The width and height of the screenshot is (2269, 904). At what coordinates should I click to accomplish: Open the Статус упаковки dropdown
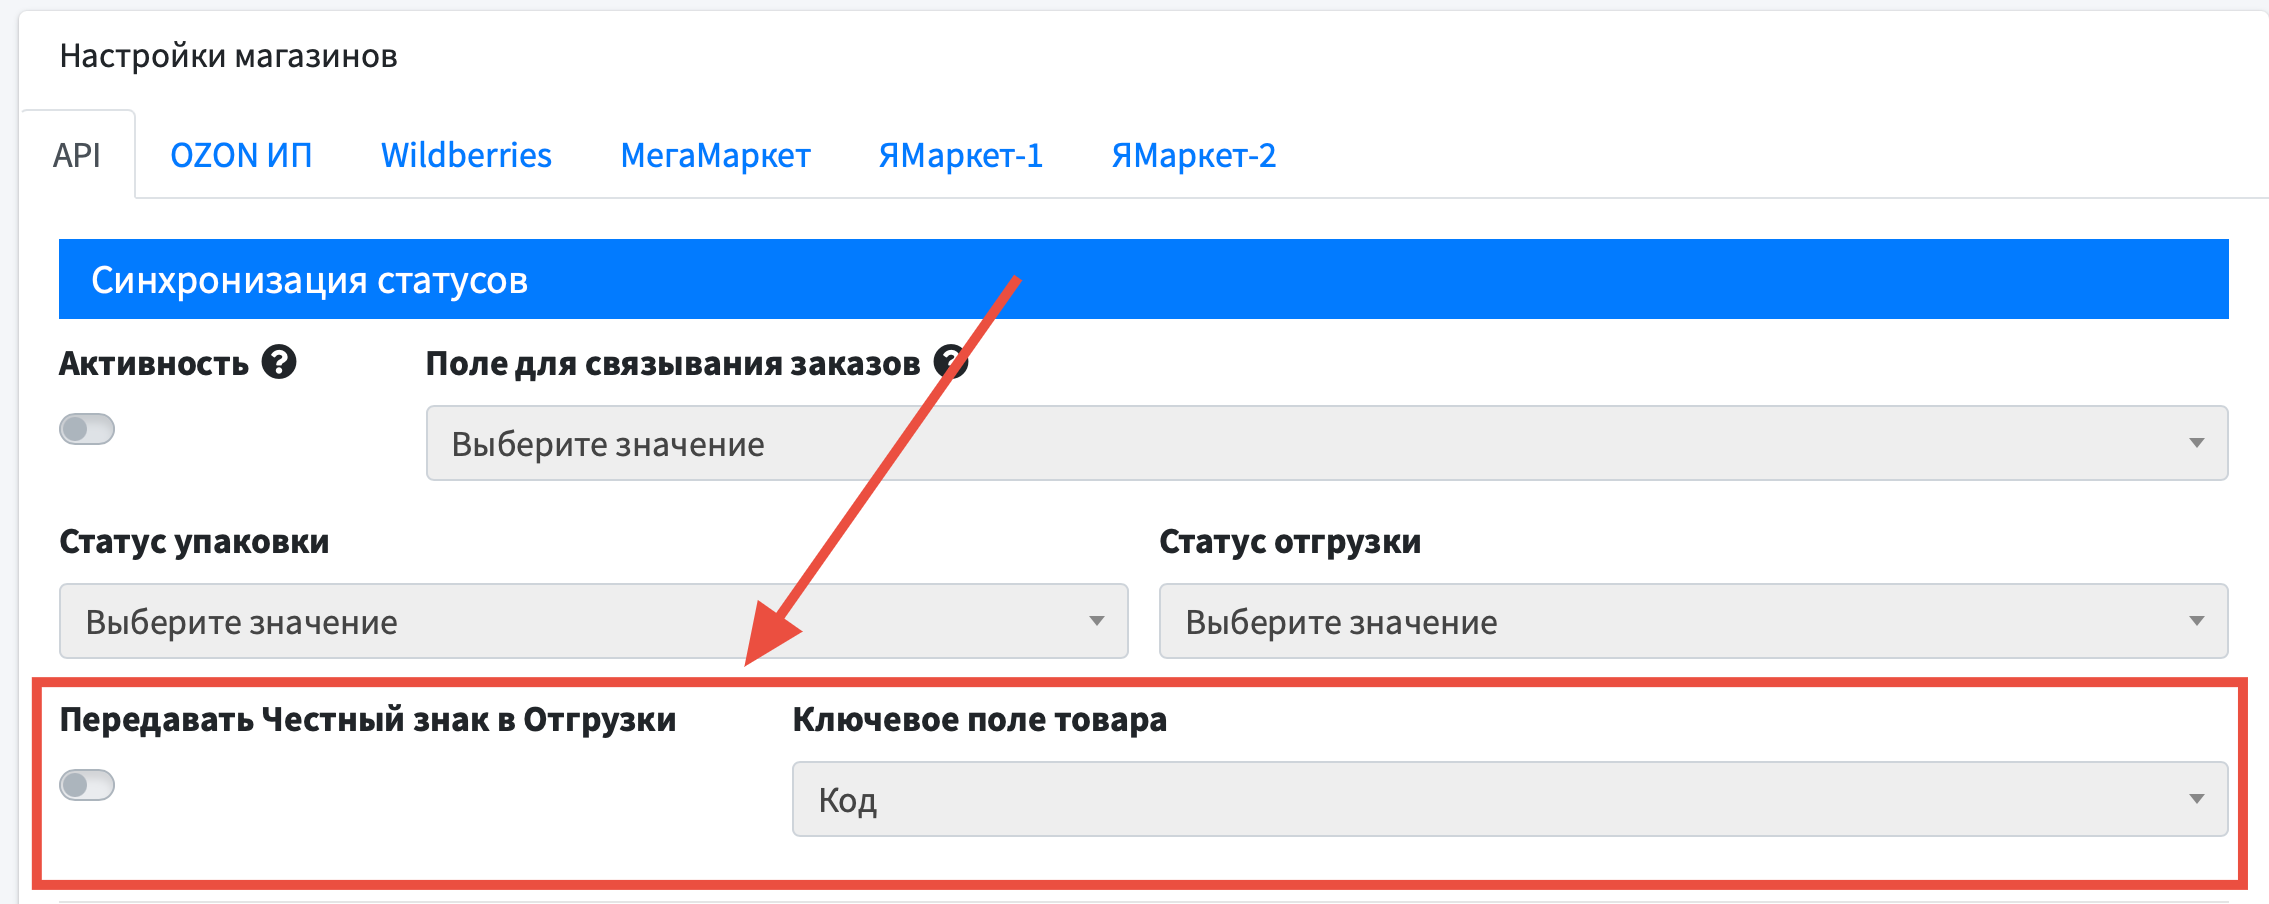tap(594, 621)
